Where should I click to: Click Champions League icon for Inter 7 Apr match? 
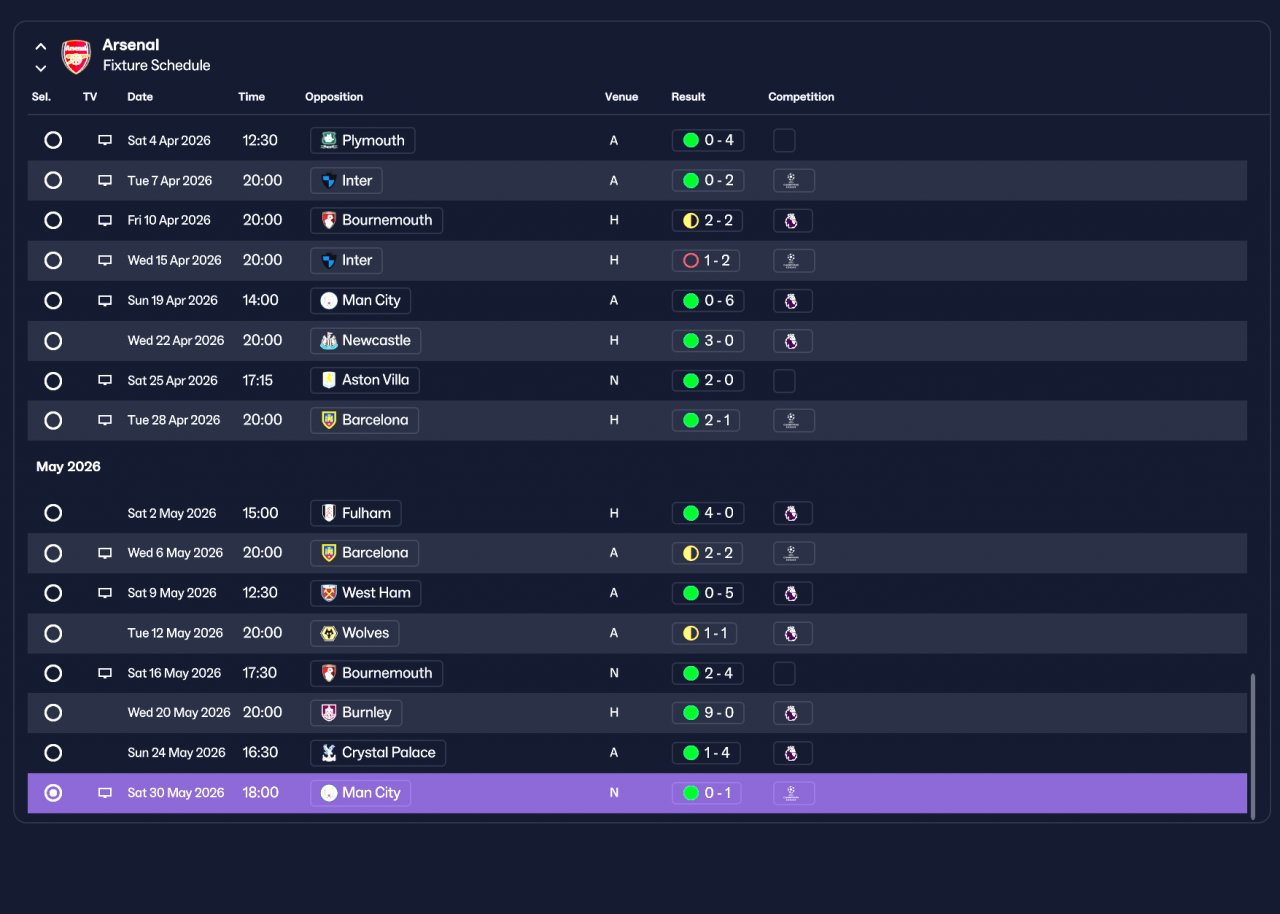pos(793,181)
